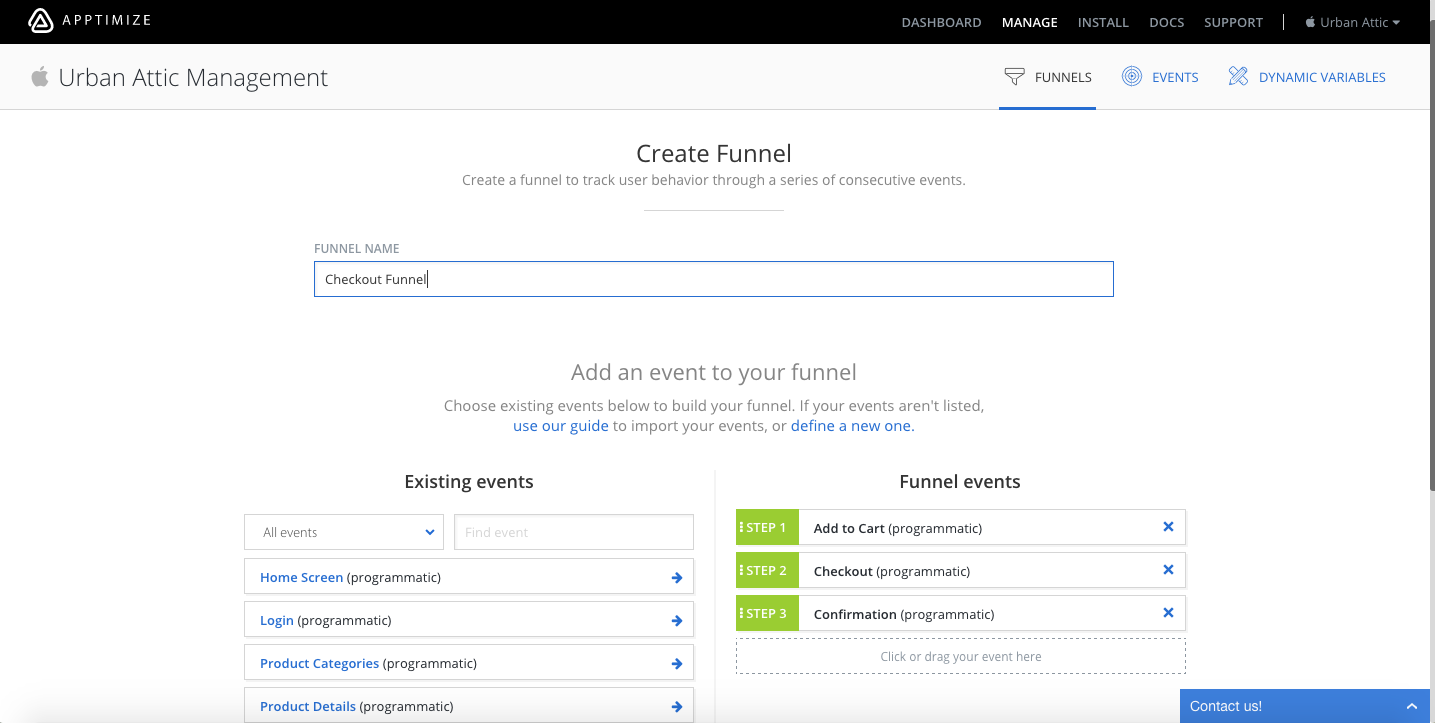Remove Checkout step from funnel
This screenshot has height=723, width=1435.
(1168, 570)
